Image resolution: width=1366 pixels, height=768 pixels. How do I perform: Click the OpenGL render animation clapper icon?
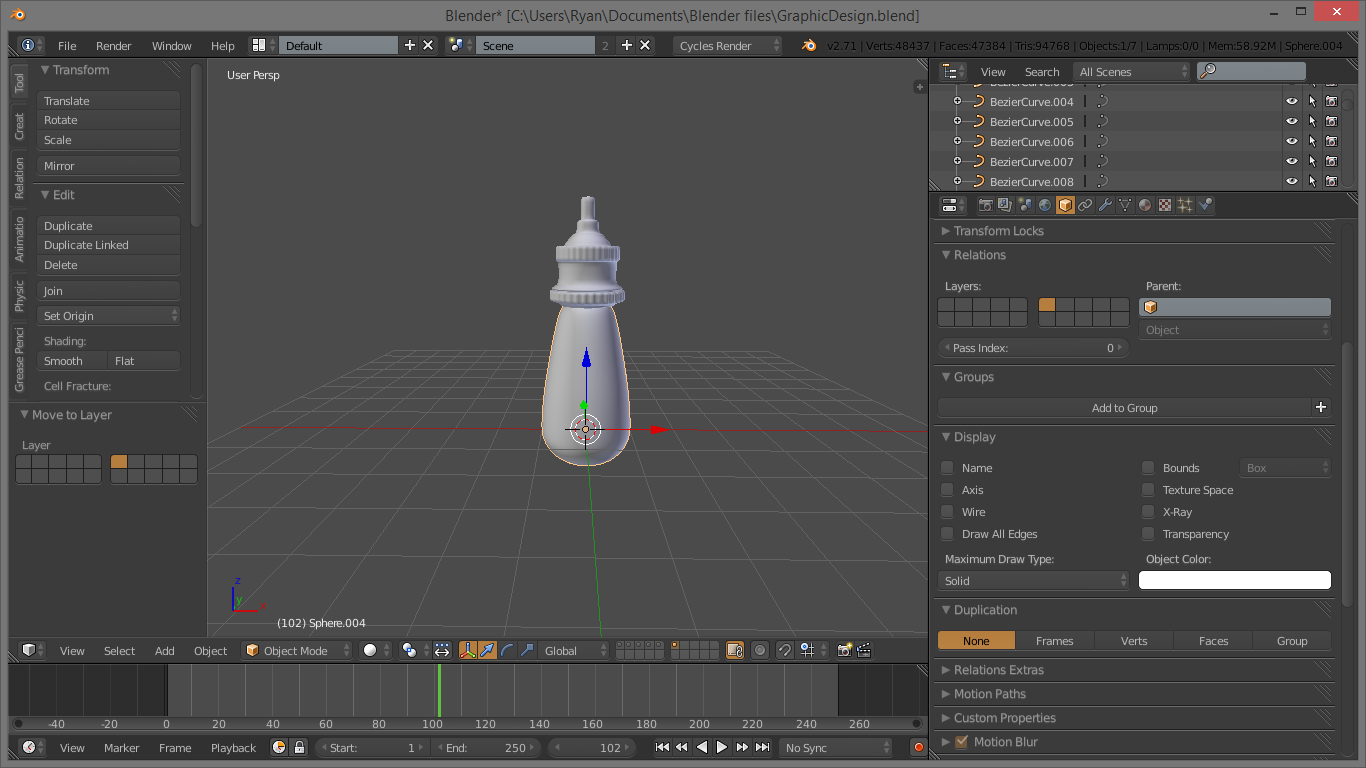[864, 650]
